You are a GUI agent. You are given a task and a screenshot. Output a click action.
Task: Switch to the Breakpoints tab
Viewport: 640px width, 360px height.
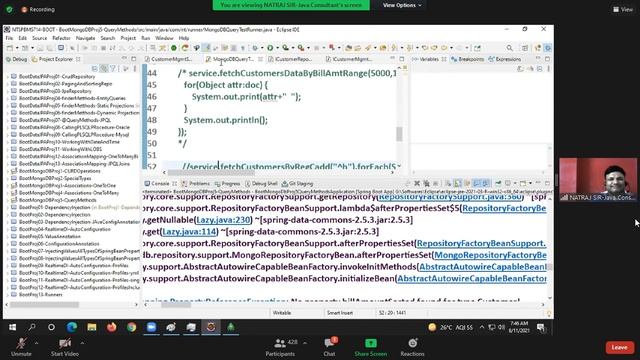(x=467, y=59)
